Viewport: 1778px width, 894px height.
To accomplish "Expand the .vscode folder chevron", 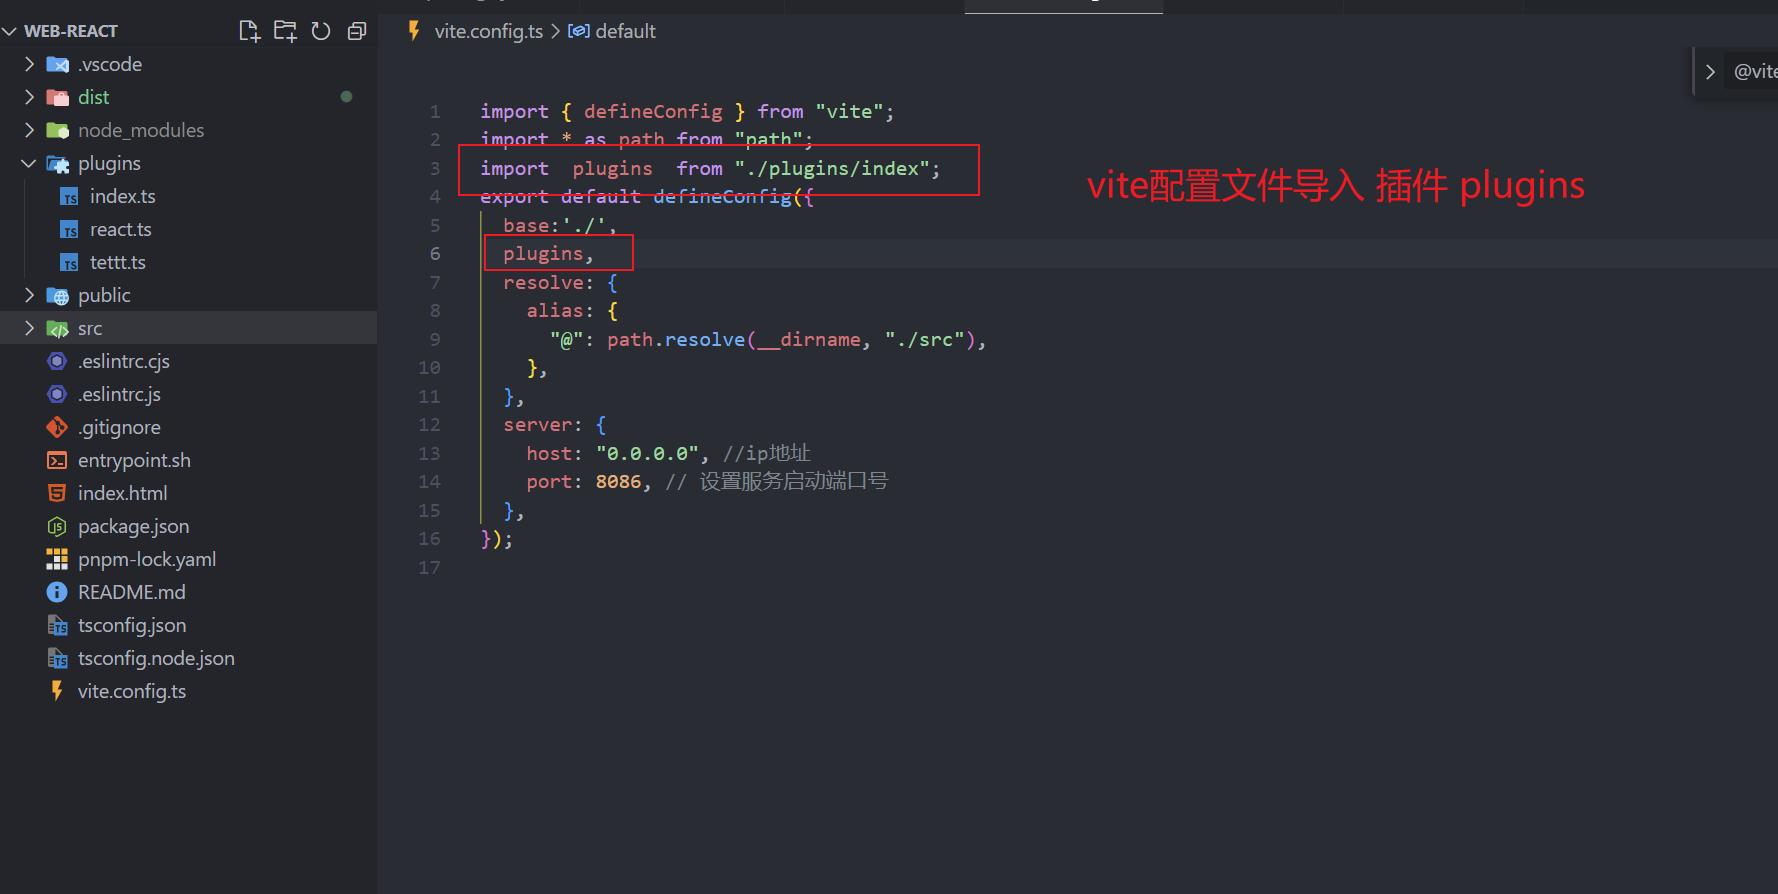I will coord(29,64).
